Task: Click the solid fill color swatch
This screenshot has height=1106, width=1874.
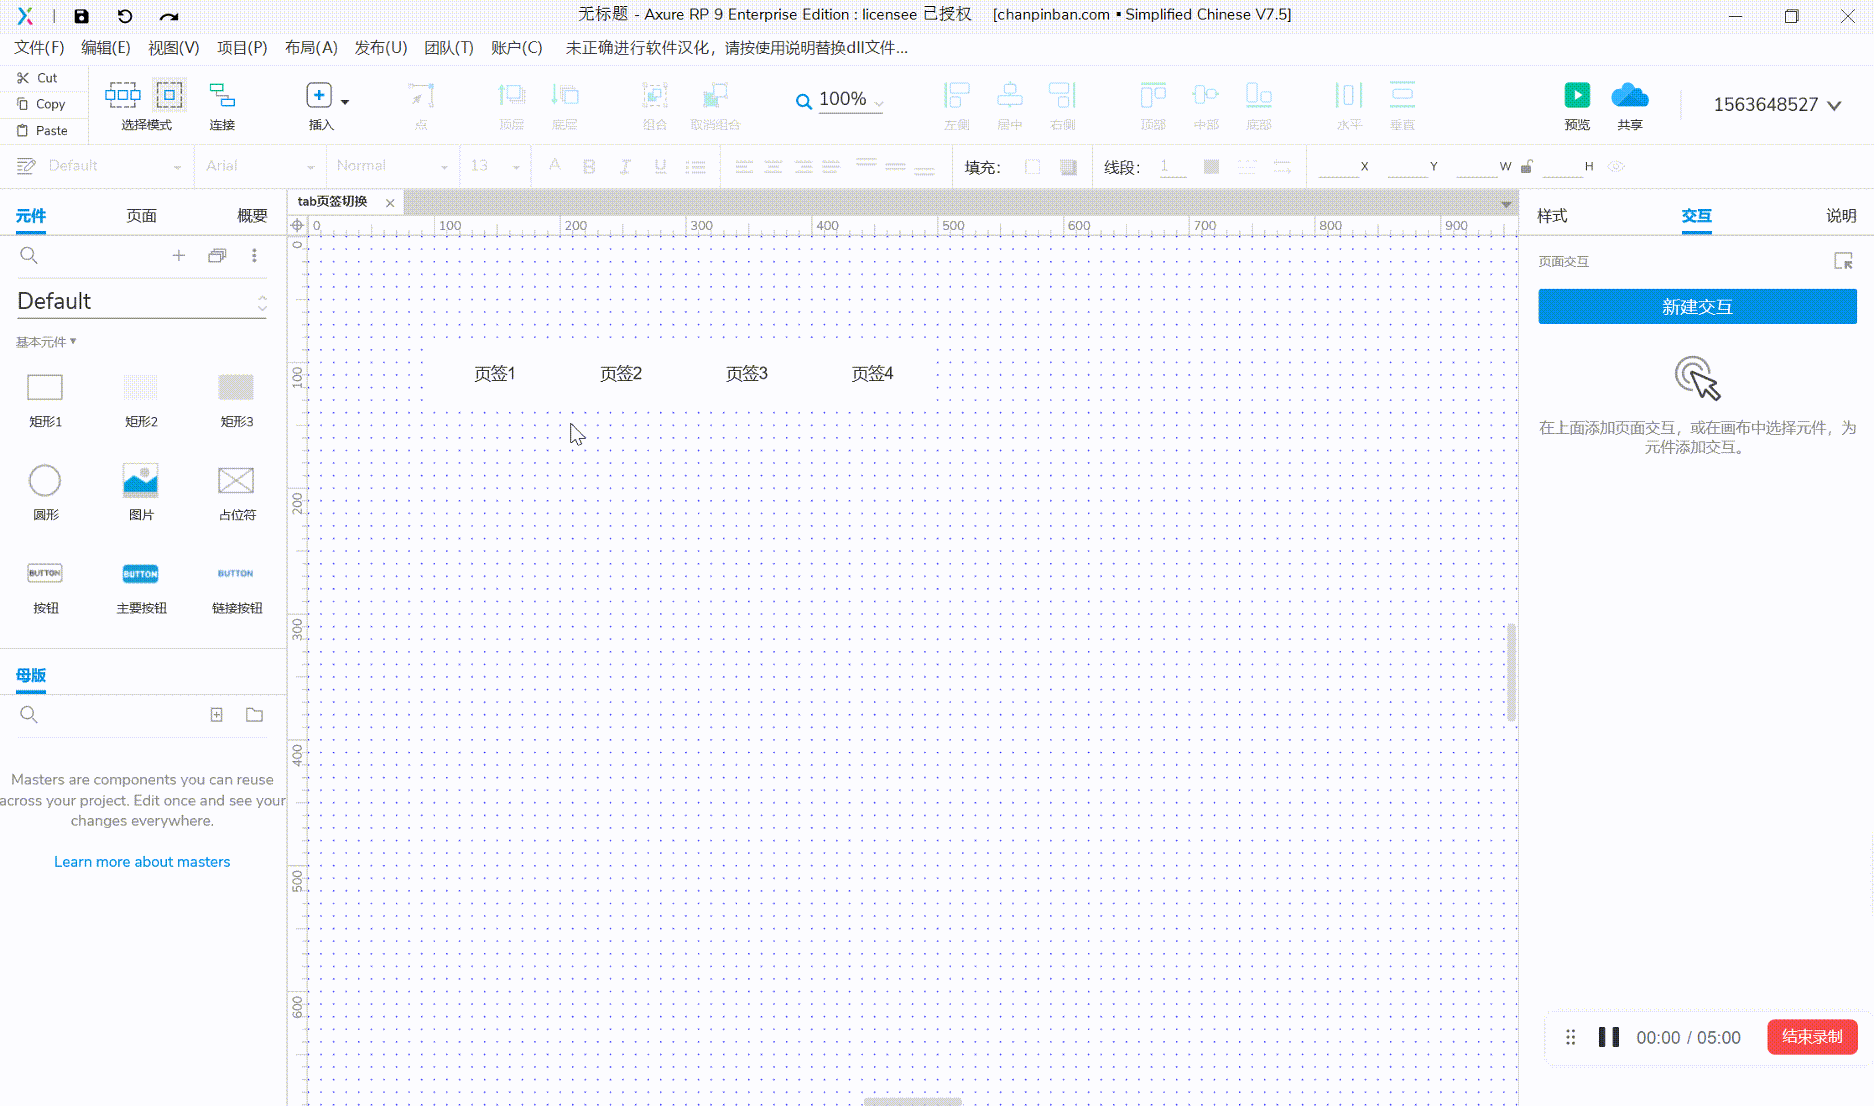Action: 1068,167
